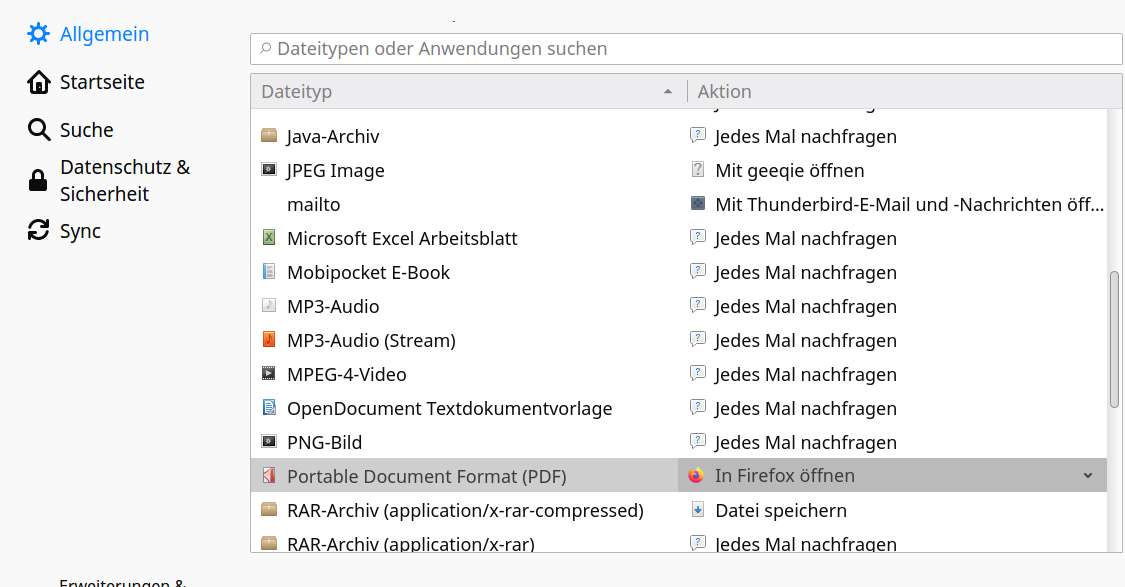Click the Microsoft Excel Arbeitsblatt icon

point(268,238)
